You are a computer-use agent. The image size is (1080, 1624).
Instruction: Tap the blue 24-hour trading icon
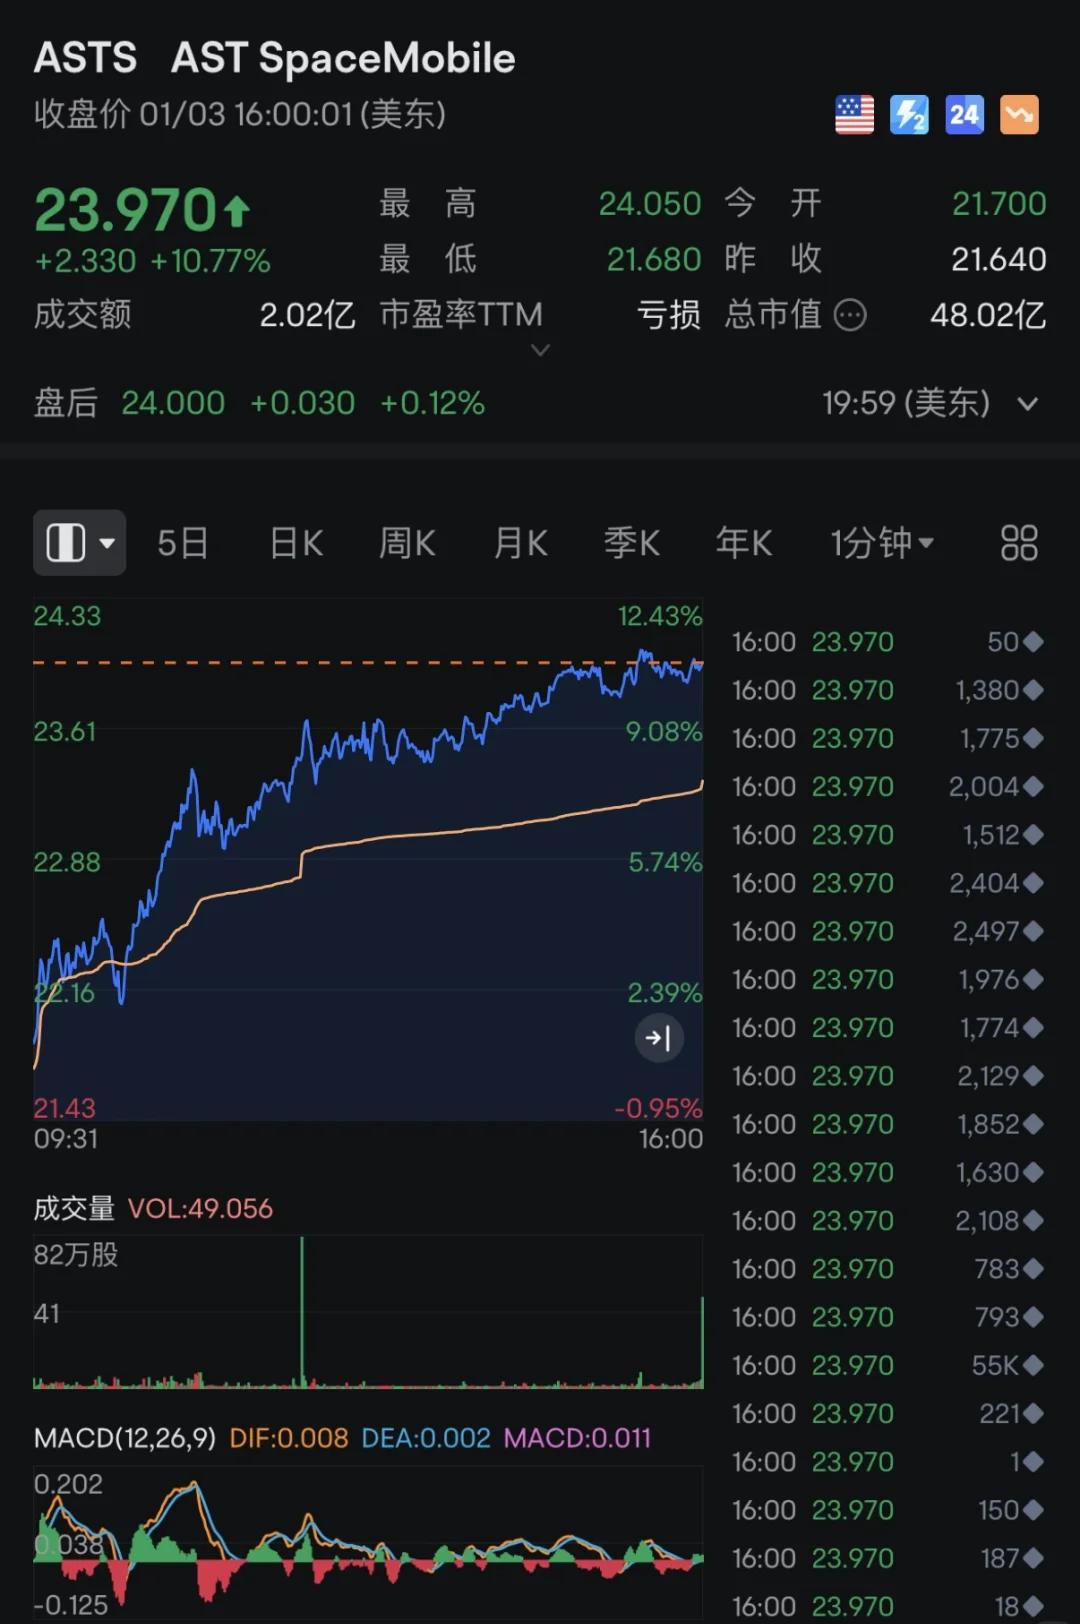coord(964,115)
